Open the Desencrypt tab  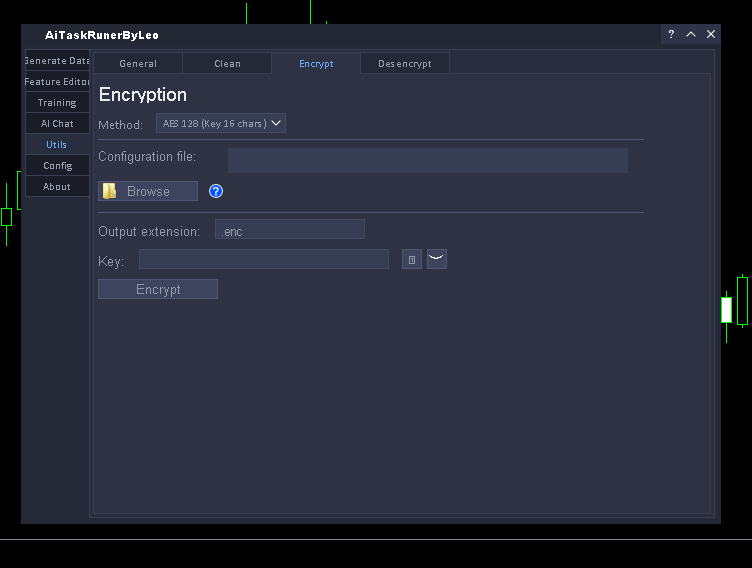click(x=405, y=64)
